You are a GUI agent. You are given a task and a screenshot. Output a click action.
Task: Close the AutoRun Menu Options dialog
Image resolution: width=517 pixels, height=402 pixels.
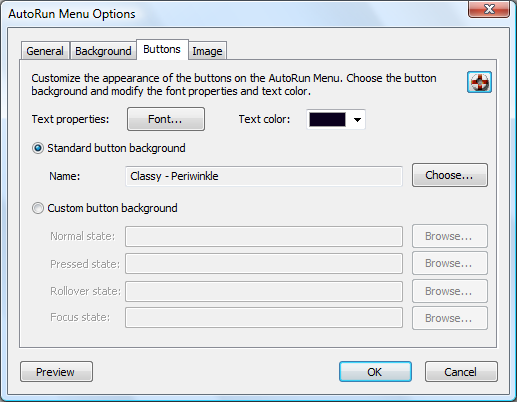(489, 9)
